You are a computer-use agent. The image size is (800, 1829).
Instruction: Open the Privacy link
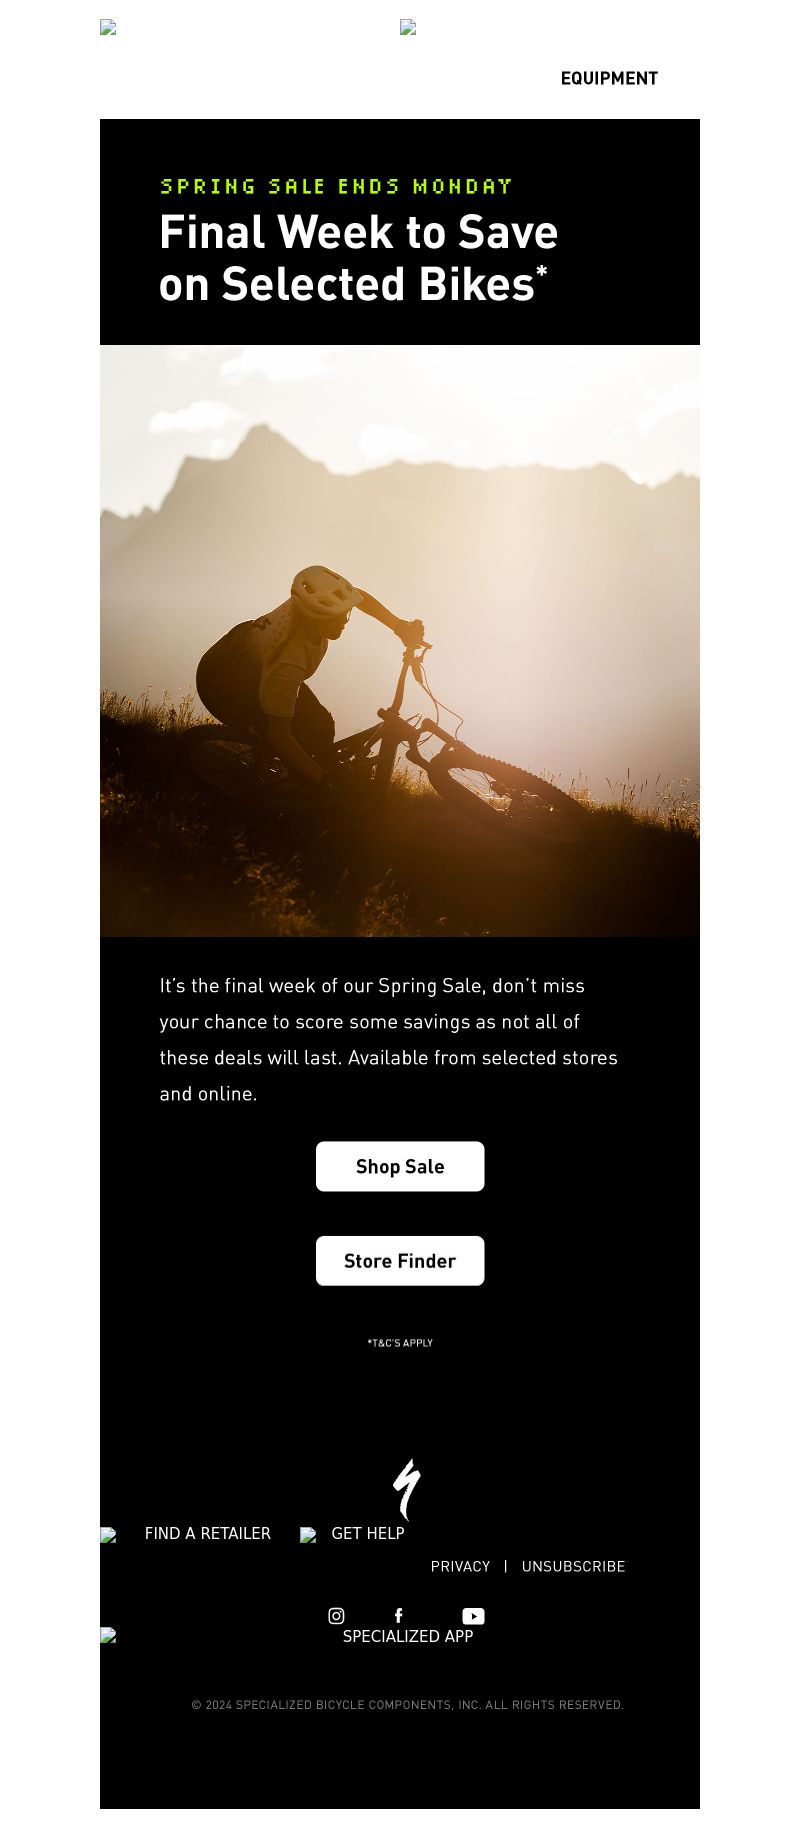pyautogui.click(x=460, y=1566)
